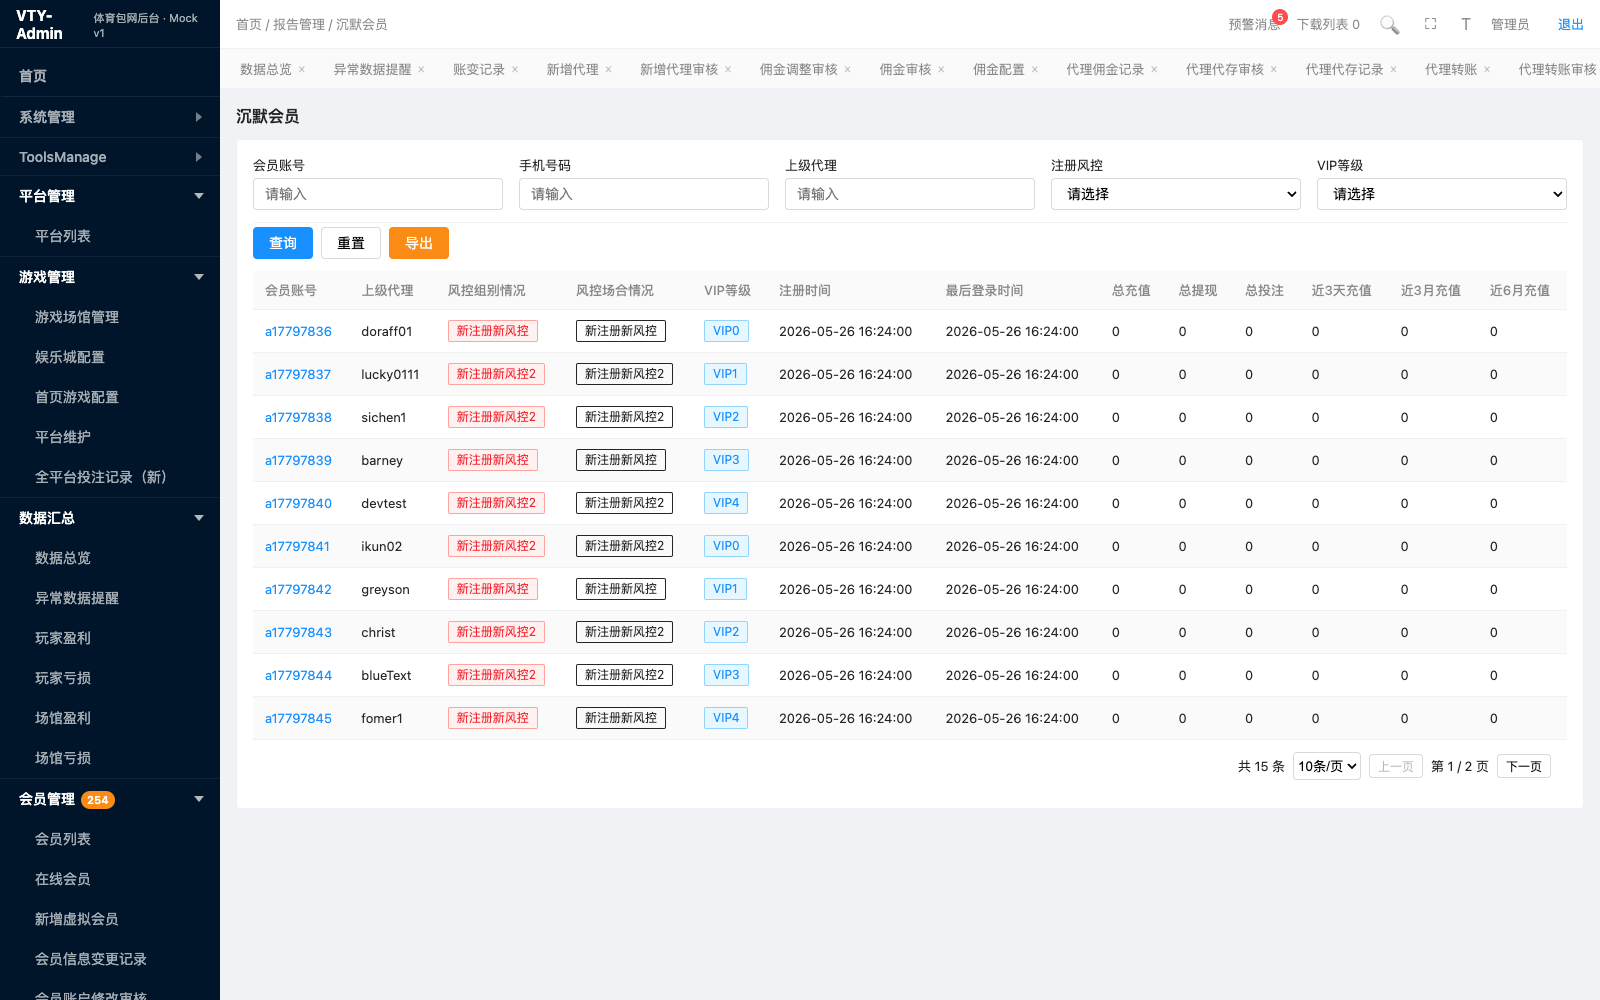Open member account a17797845

298,718
